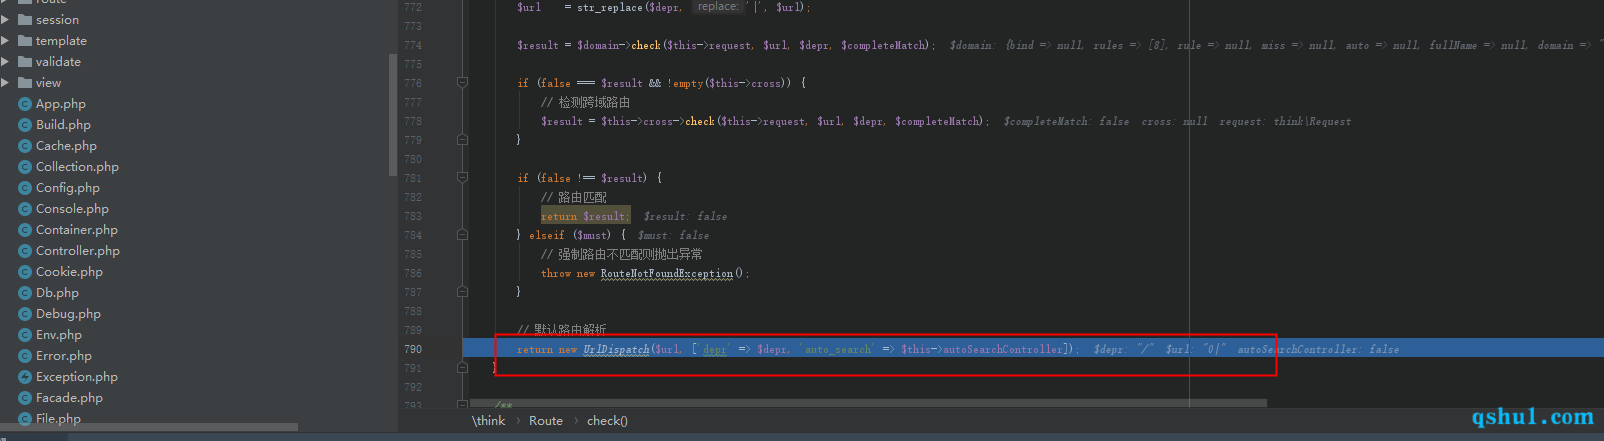Click the UrlDispatch class reference

[616, 349]
